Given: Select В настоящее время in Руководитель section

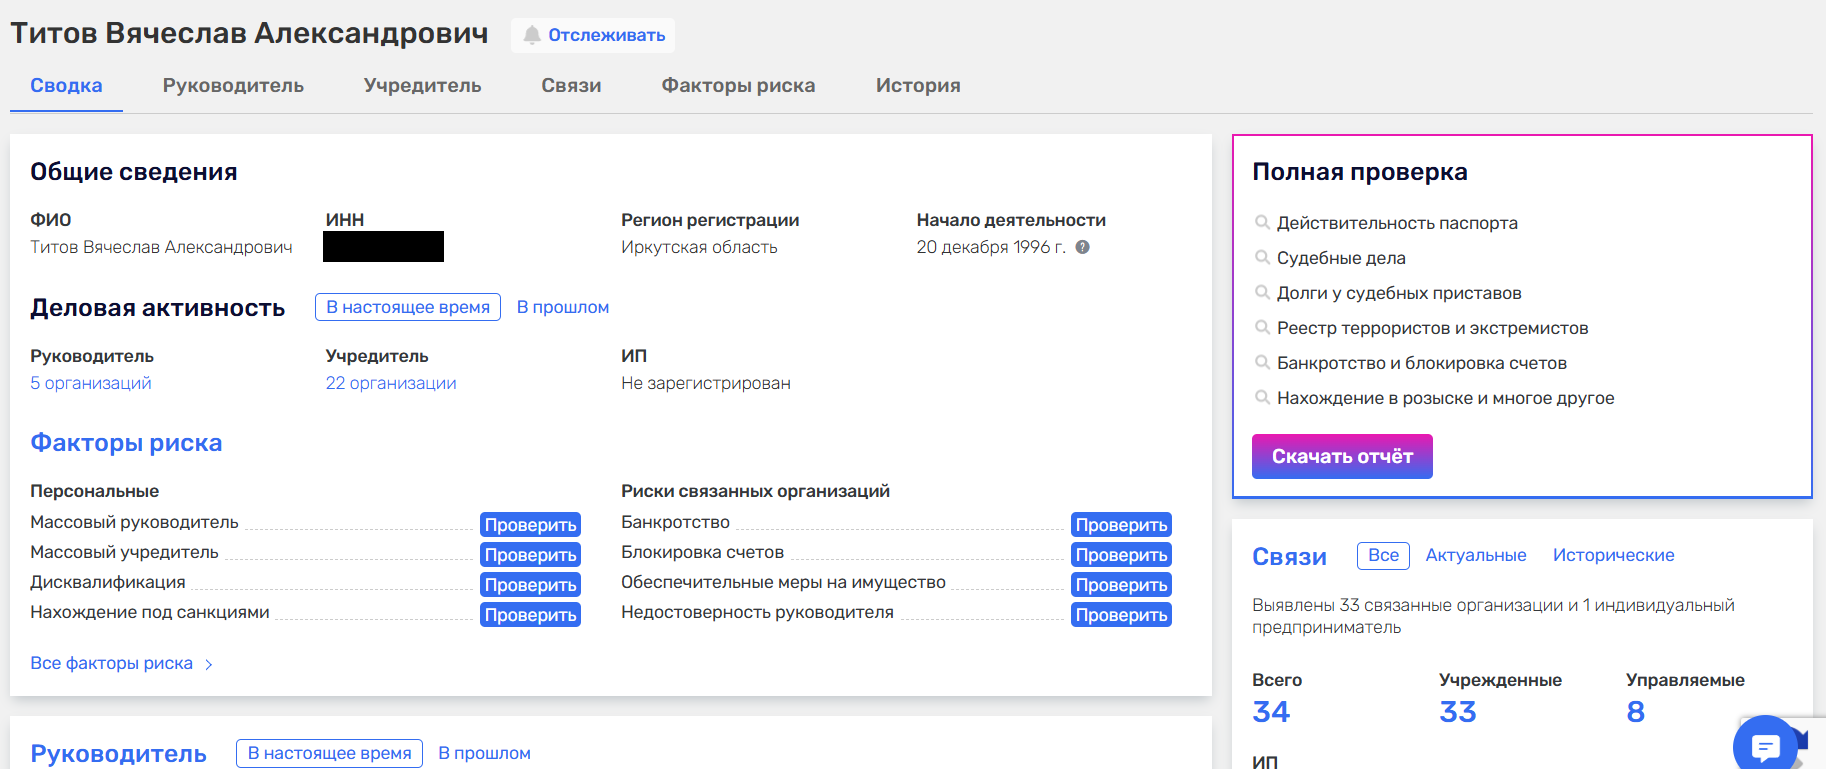Looking at the screenshot, I should click(x=329, y=753).
